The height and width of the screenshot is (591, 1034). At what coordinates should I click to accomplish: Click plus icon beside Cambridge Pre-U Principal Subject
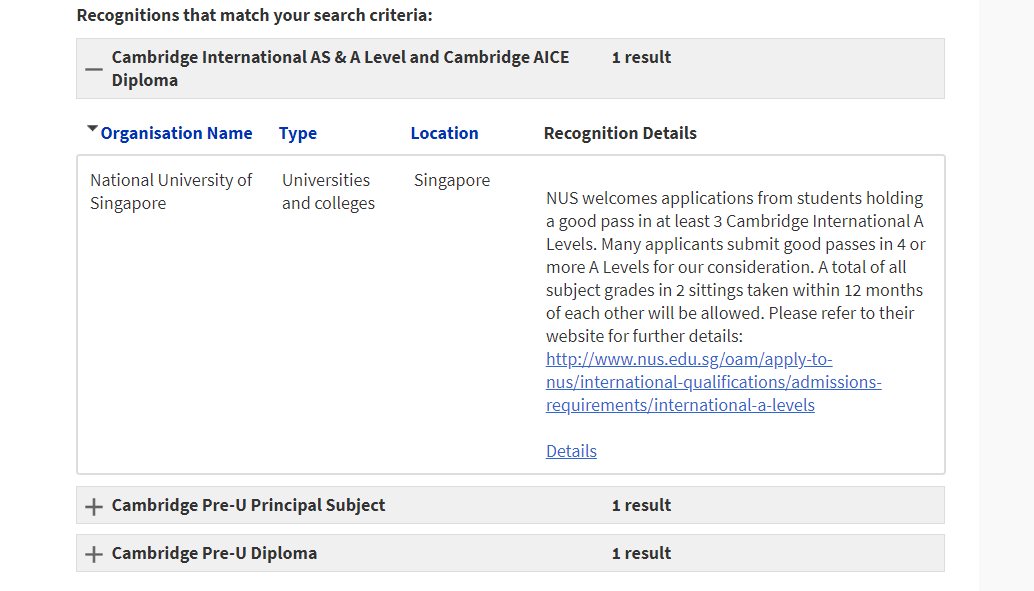(x=94, y=506)
